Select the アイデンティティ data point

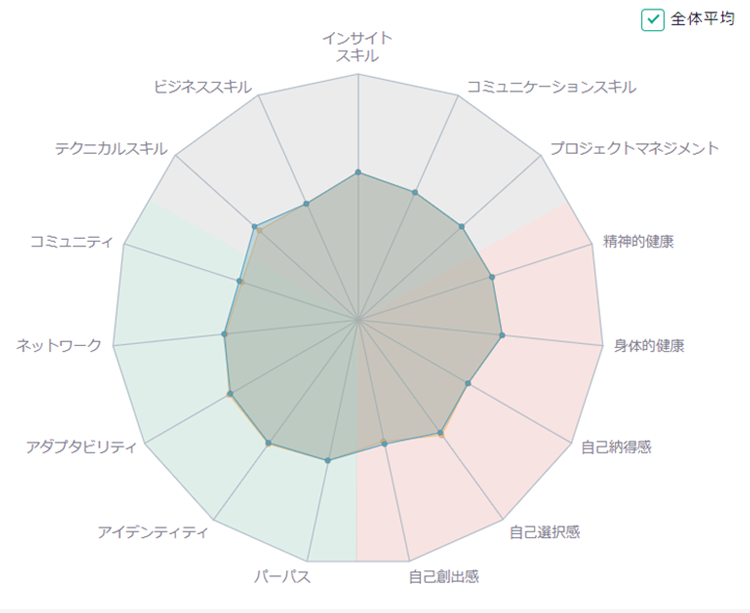pyautogui.click(x=268, y=444)
